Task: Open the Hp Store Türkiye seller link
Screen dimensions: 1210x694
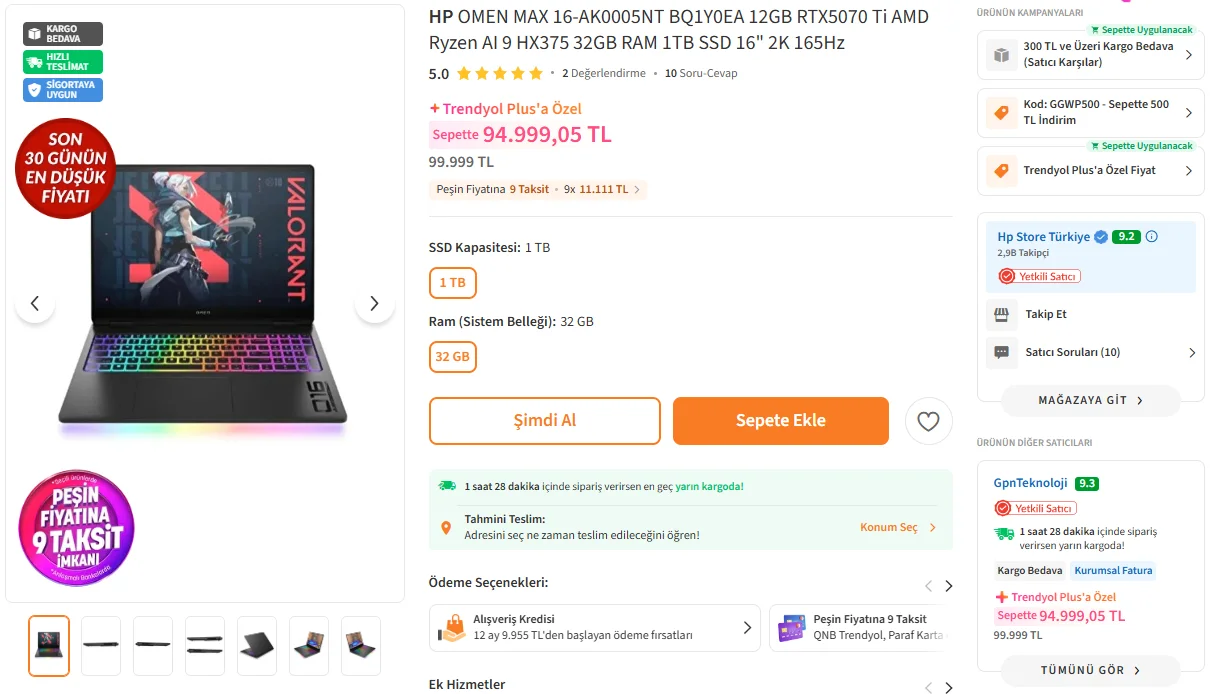Action: 1043,237
